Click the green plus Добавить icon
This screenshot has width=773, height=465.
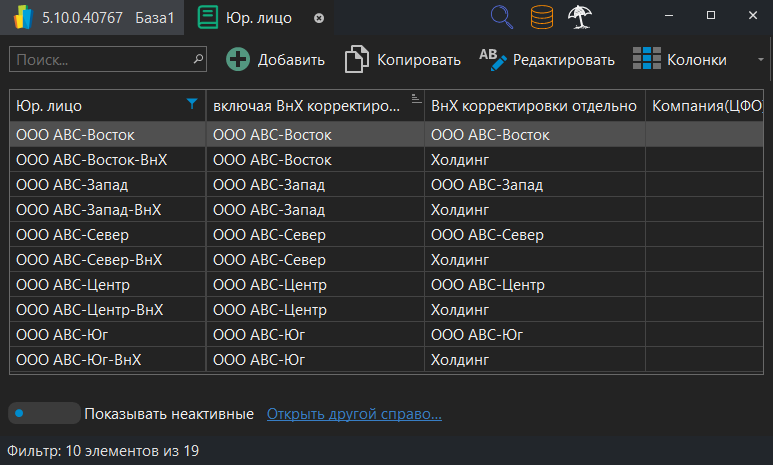coord(238,60)
